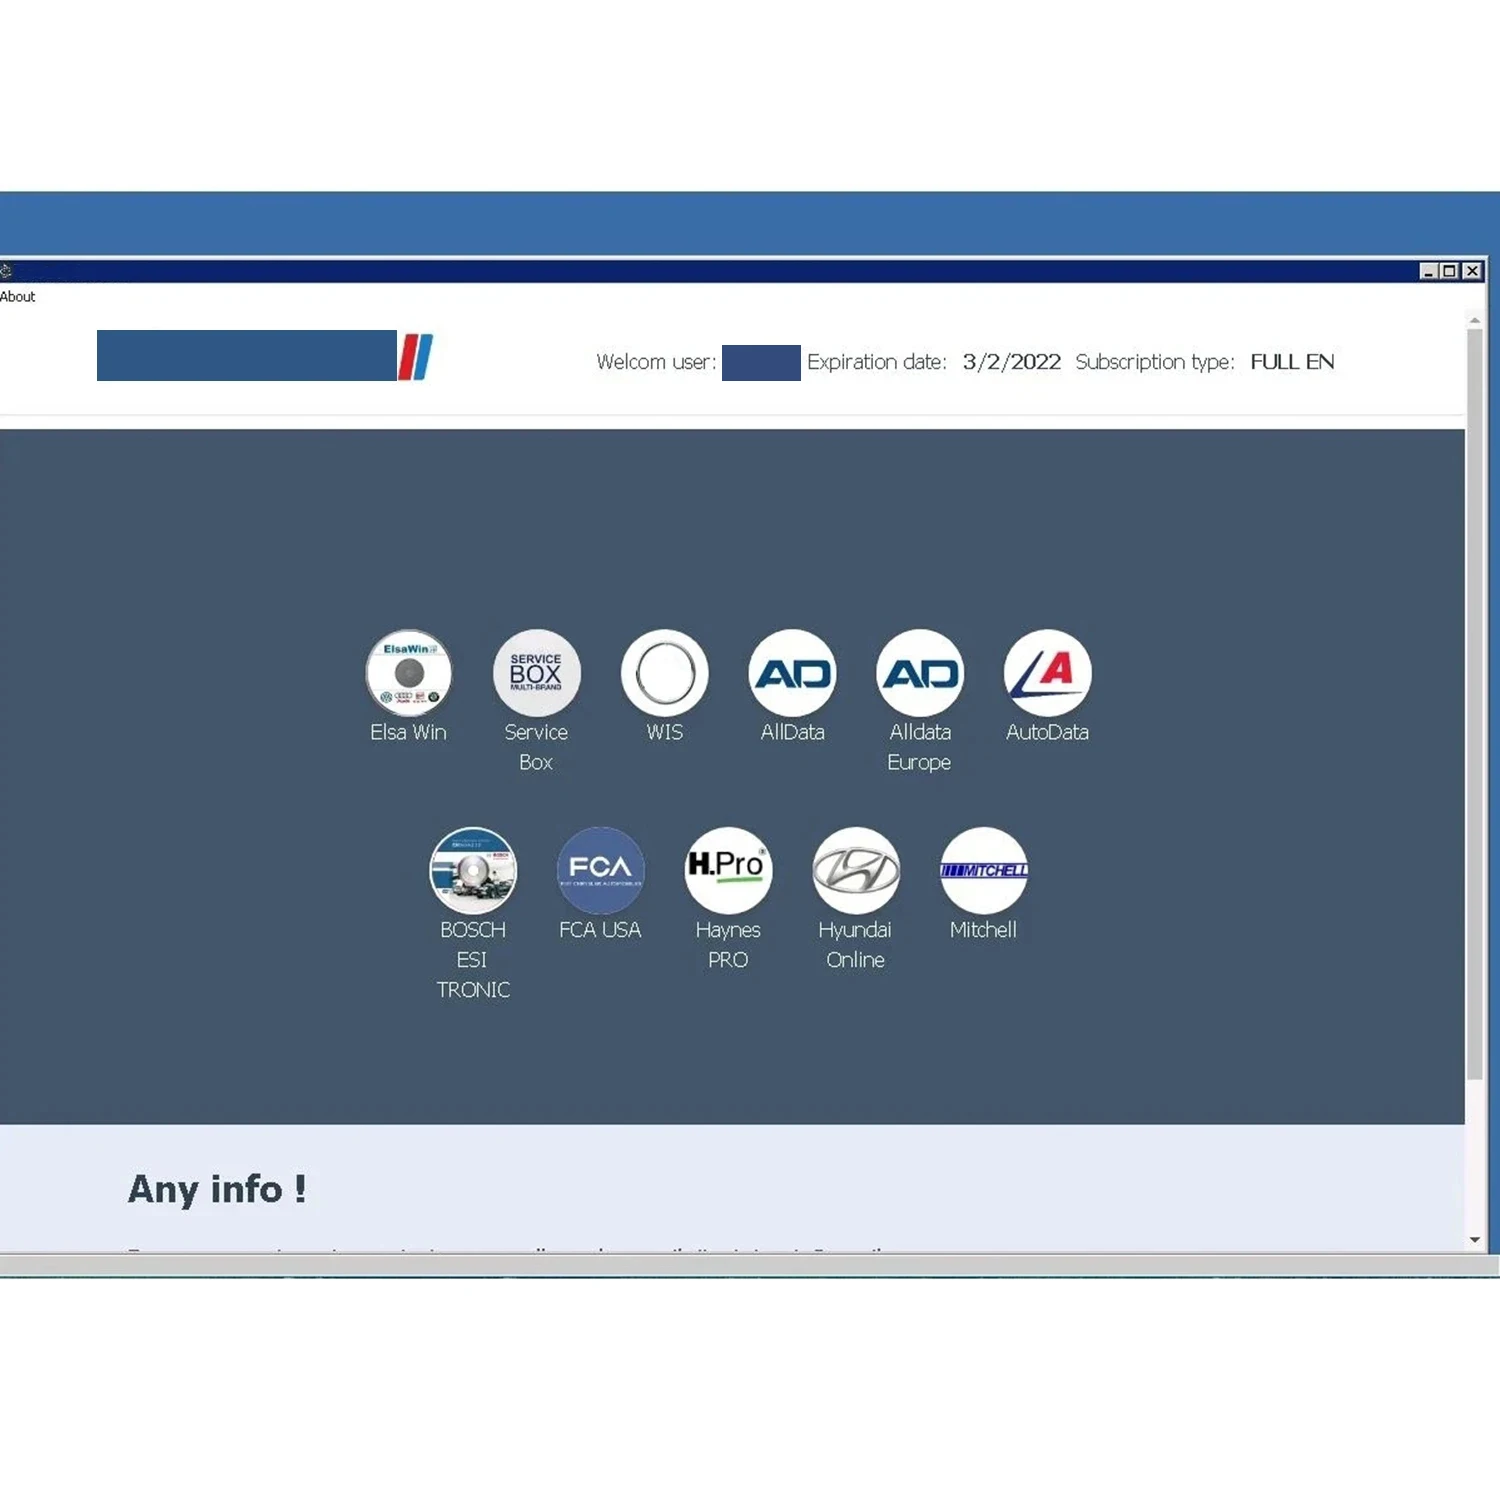Open the Elsa Win application icon
This screenshot has height=1500, width=1500.
[409, 673]
